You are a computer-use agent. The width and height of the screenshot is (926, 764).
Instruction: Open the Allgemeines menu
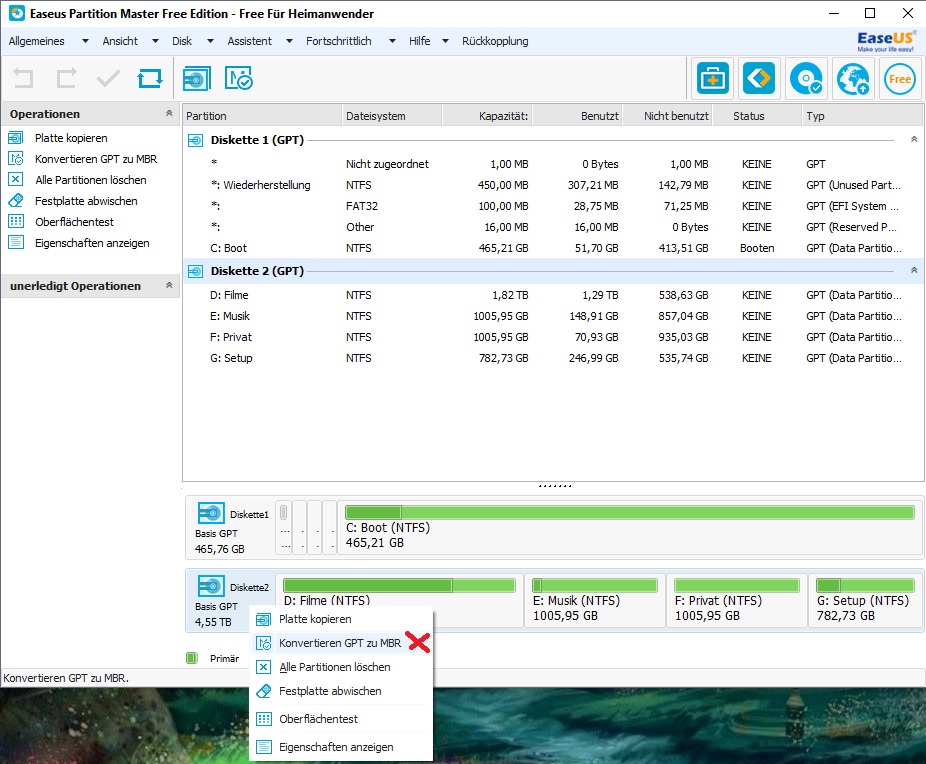coord(37,41)
